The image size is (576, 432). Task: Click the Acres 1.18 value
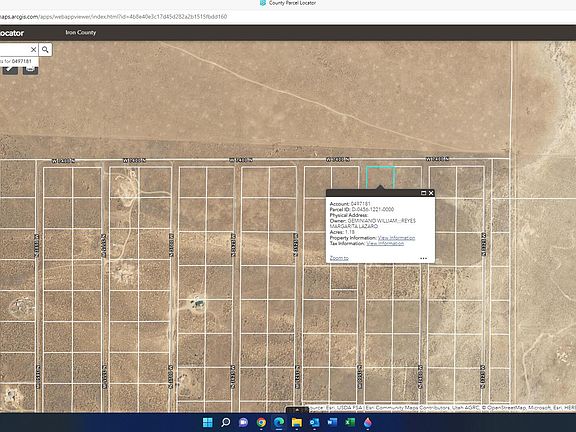[x=350, y=232]
